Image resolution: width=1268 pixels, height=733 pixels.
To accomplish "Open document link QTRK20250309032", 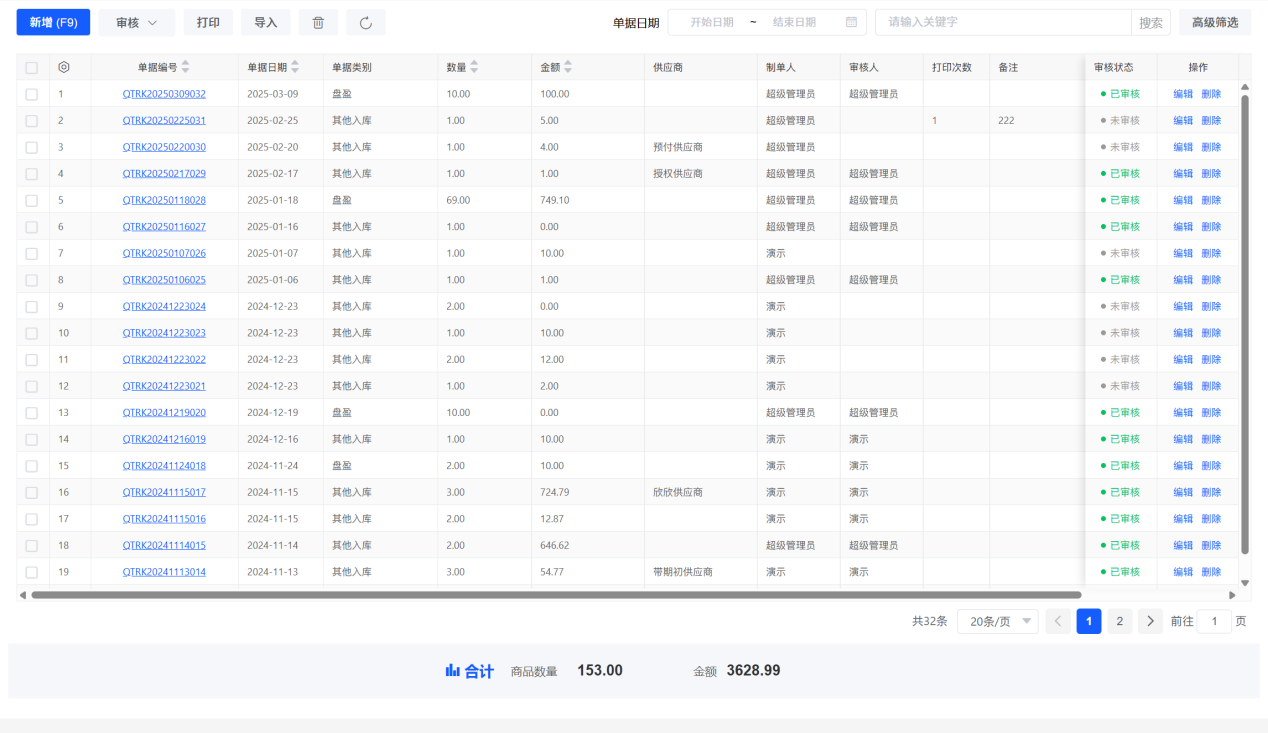I will click(164, 94).
